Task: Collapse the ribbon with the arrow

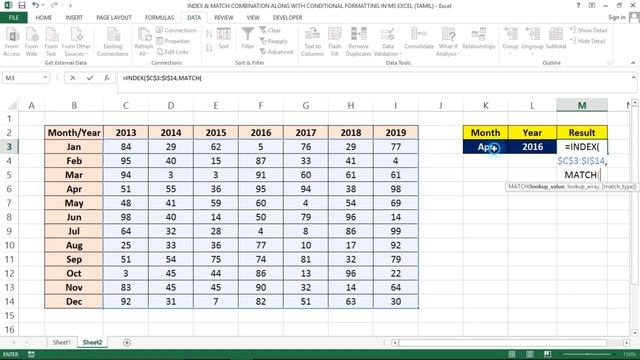Action: point(633,63)
